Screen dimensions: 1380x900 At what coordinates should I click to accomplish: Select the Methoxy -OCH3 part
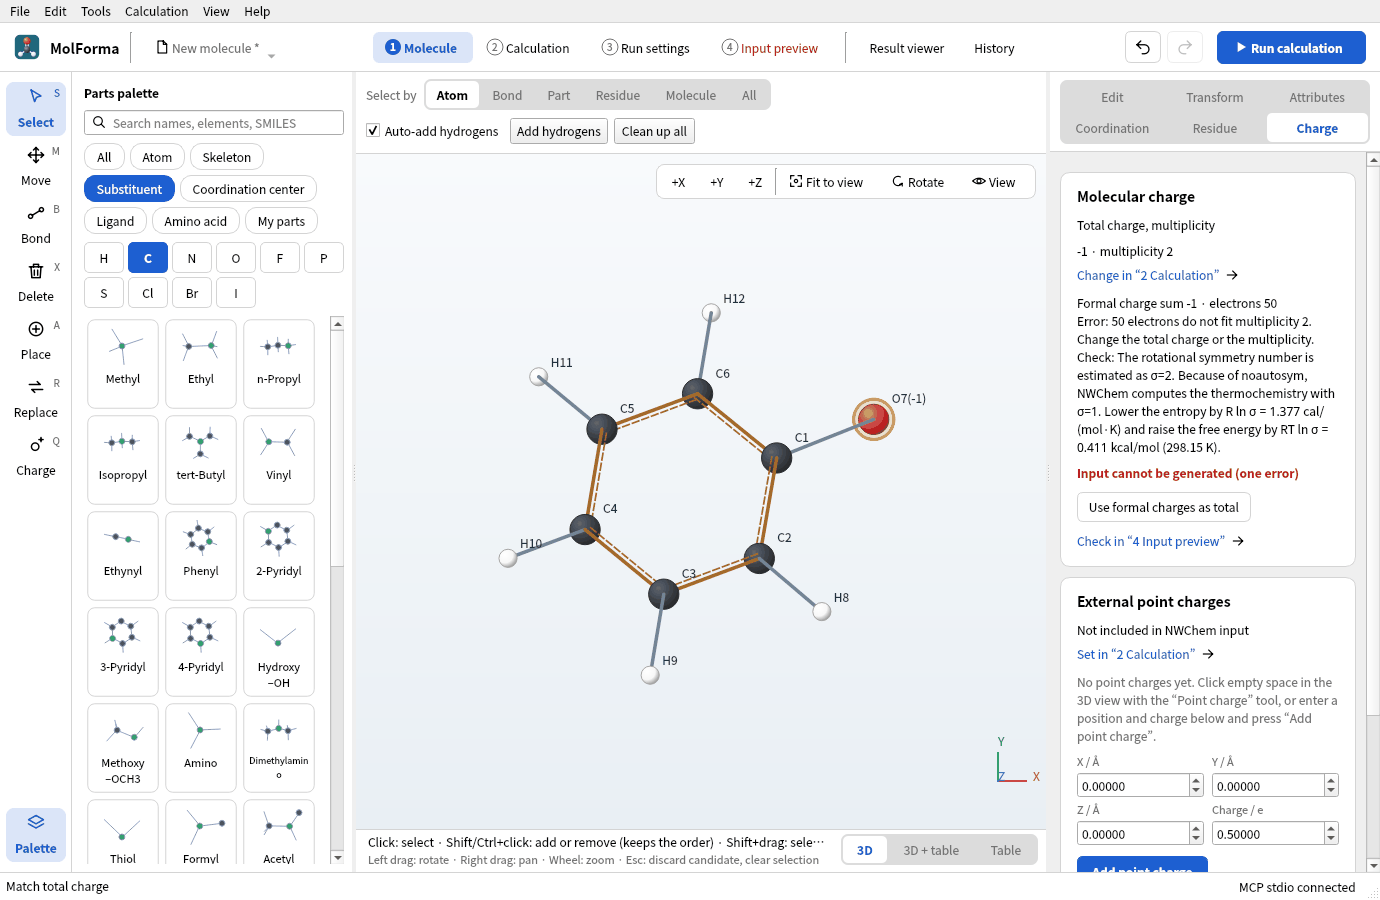click(123, 747)
